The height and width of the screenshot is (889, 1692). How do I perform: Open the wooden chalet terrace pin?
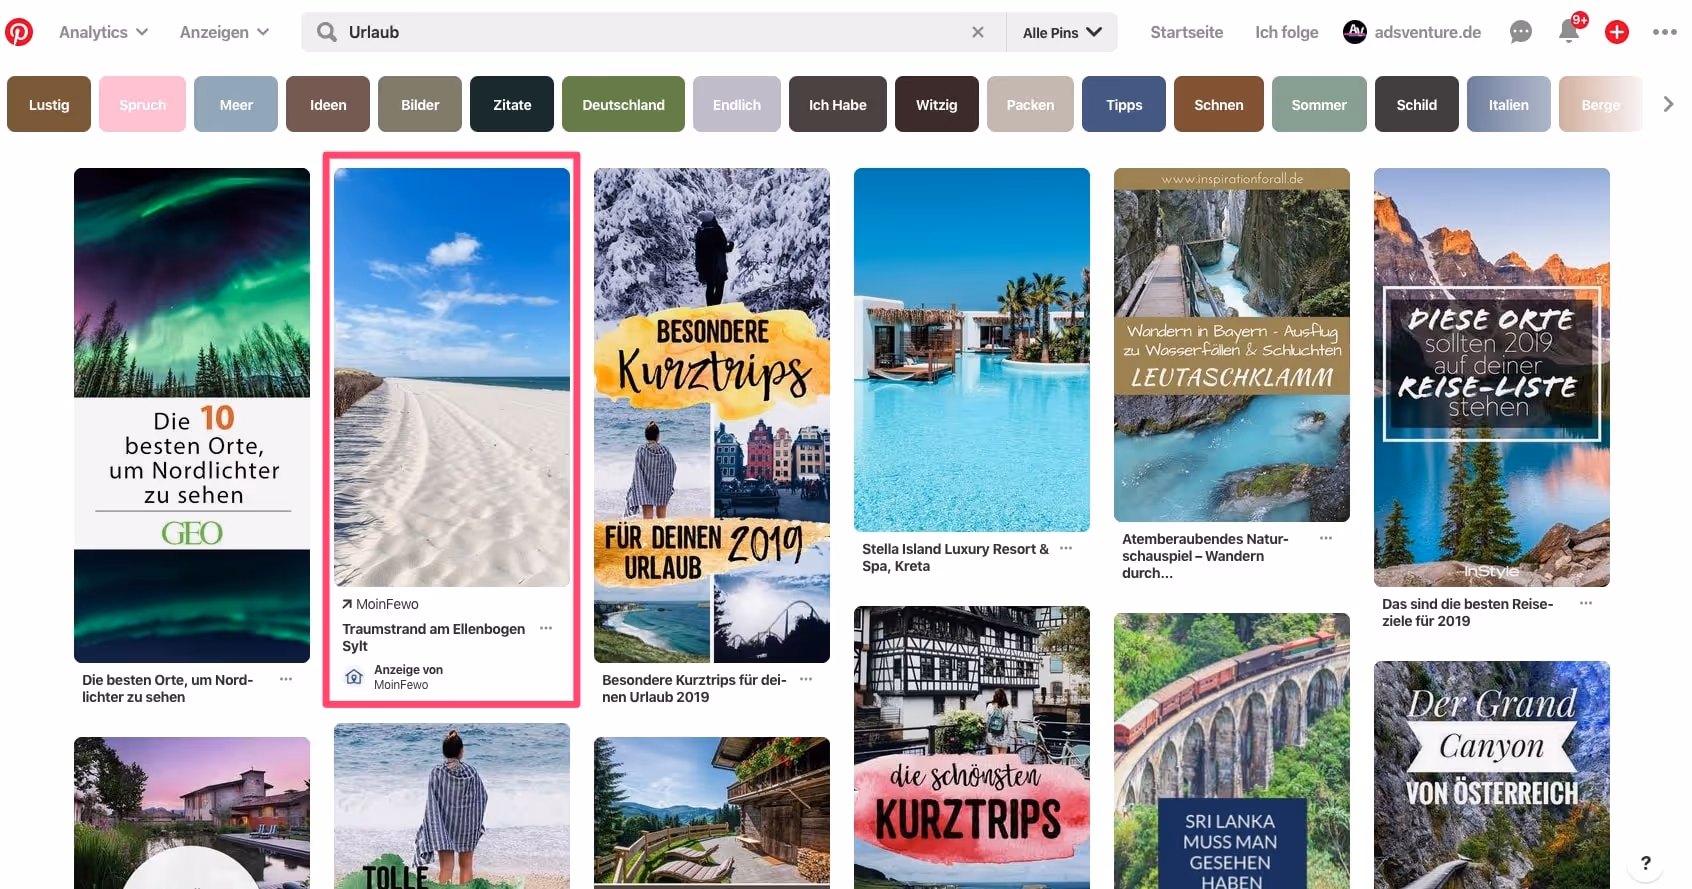coord(712,813)
